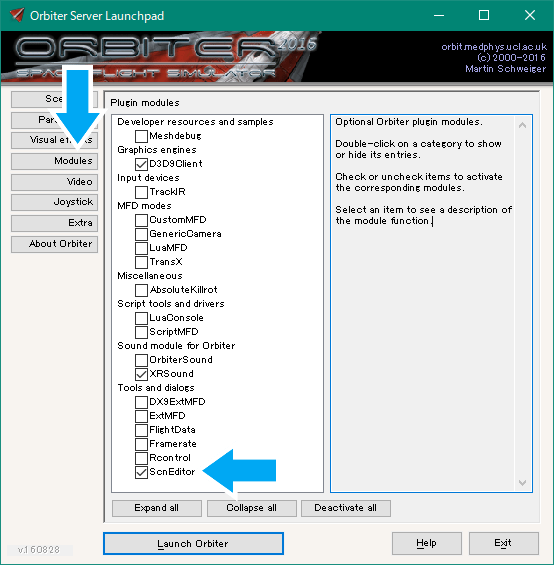Click the description pane scroll up arrow

(x=522, y=125)
